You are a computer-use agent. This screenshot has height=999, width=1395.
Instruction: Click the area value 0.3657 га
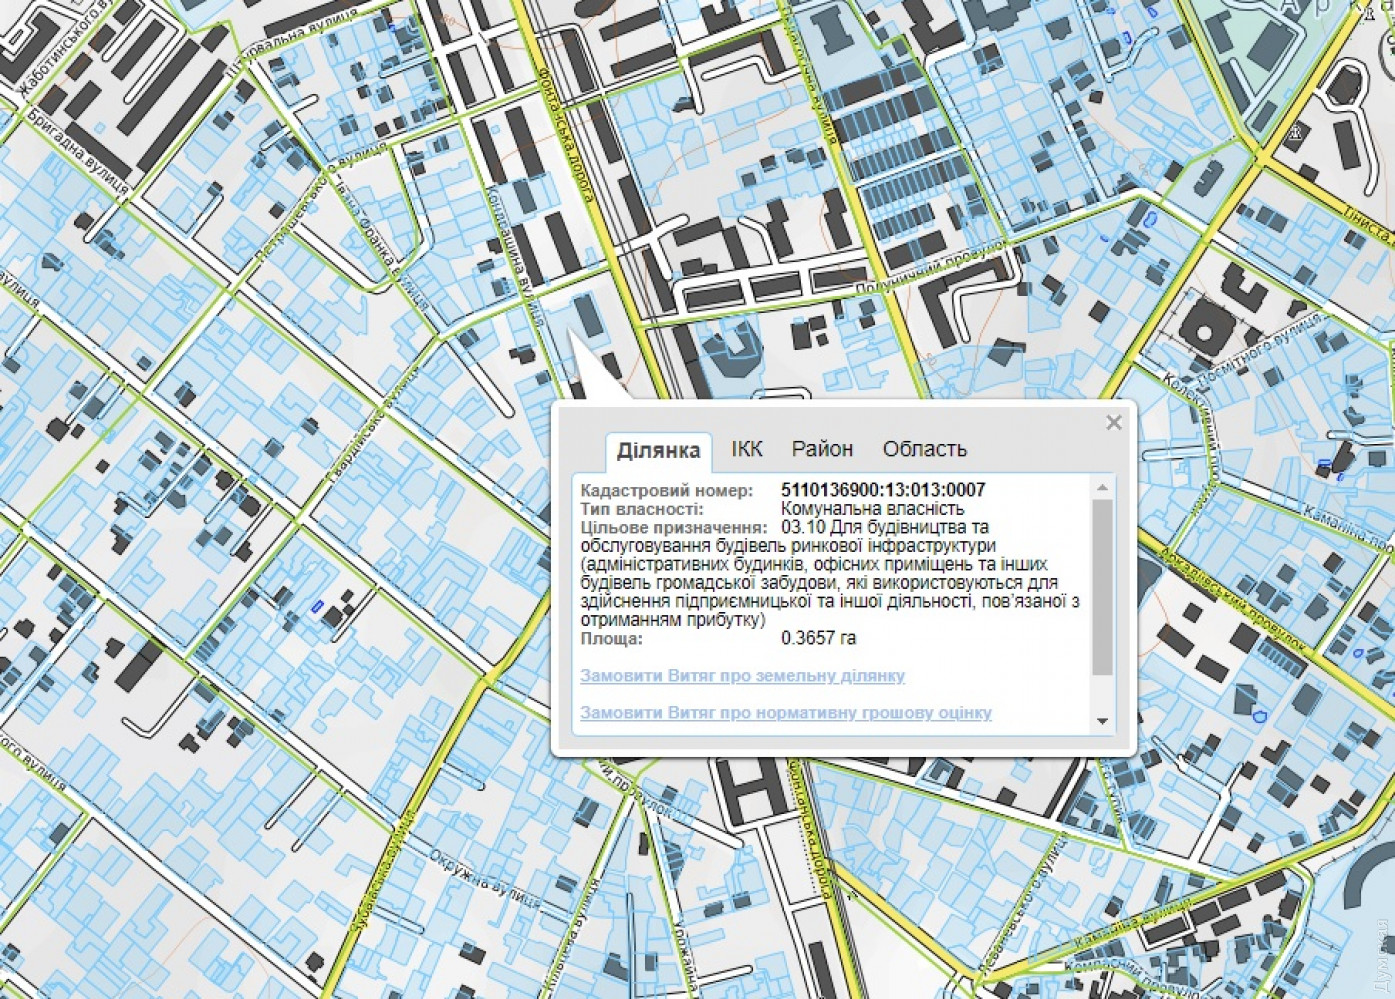coord(818,638)
